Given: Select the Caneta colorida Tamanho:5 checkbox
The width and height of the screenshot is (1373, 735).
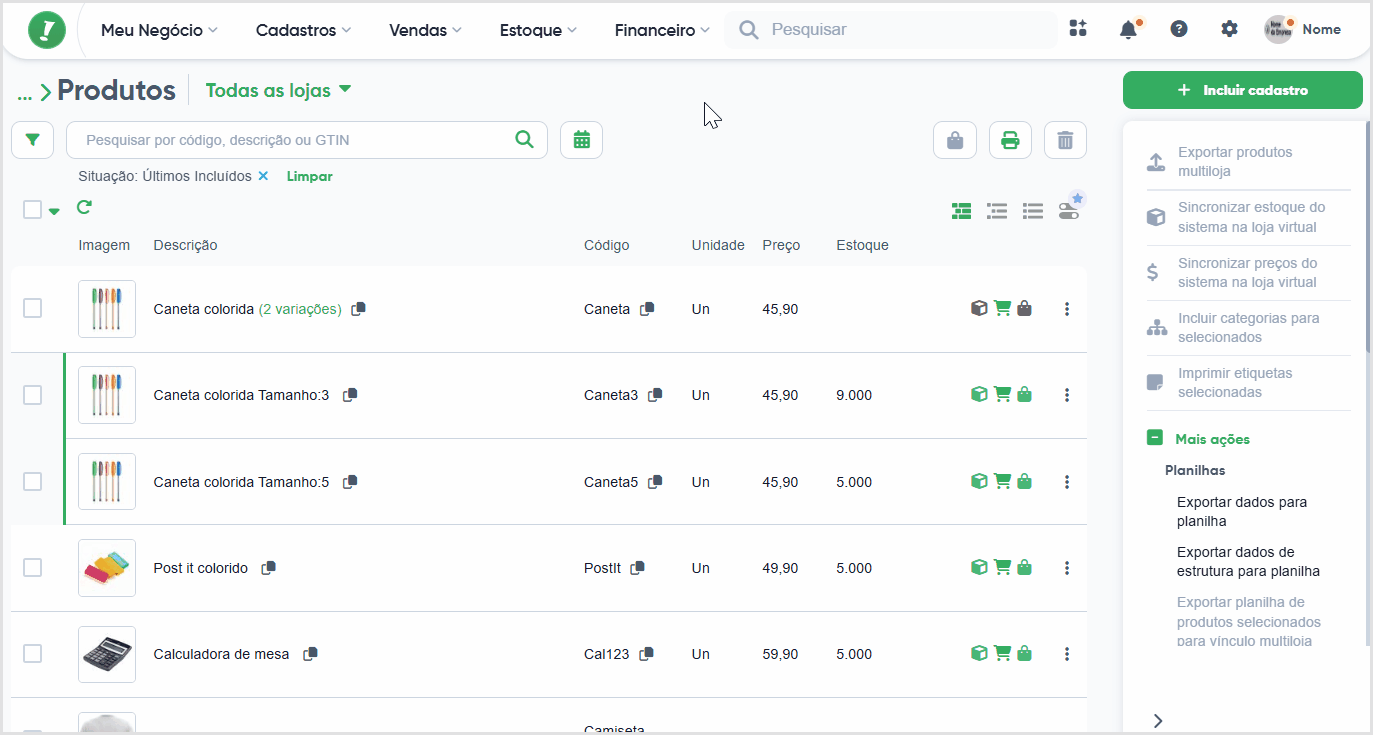Looking at the screenshot, I should [32, 481].
